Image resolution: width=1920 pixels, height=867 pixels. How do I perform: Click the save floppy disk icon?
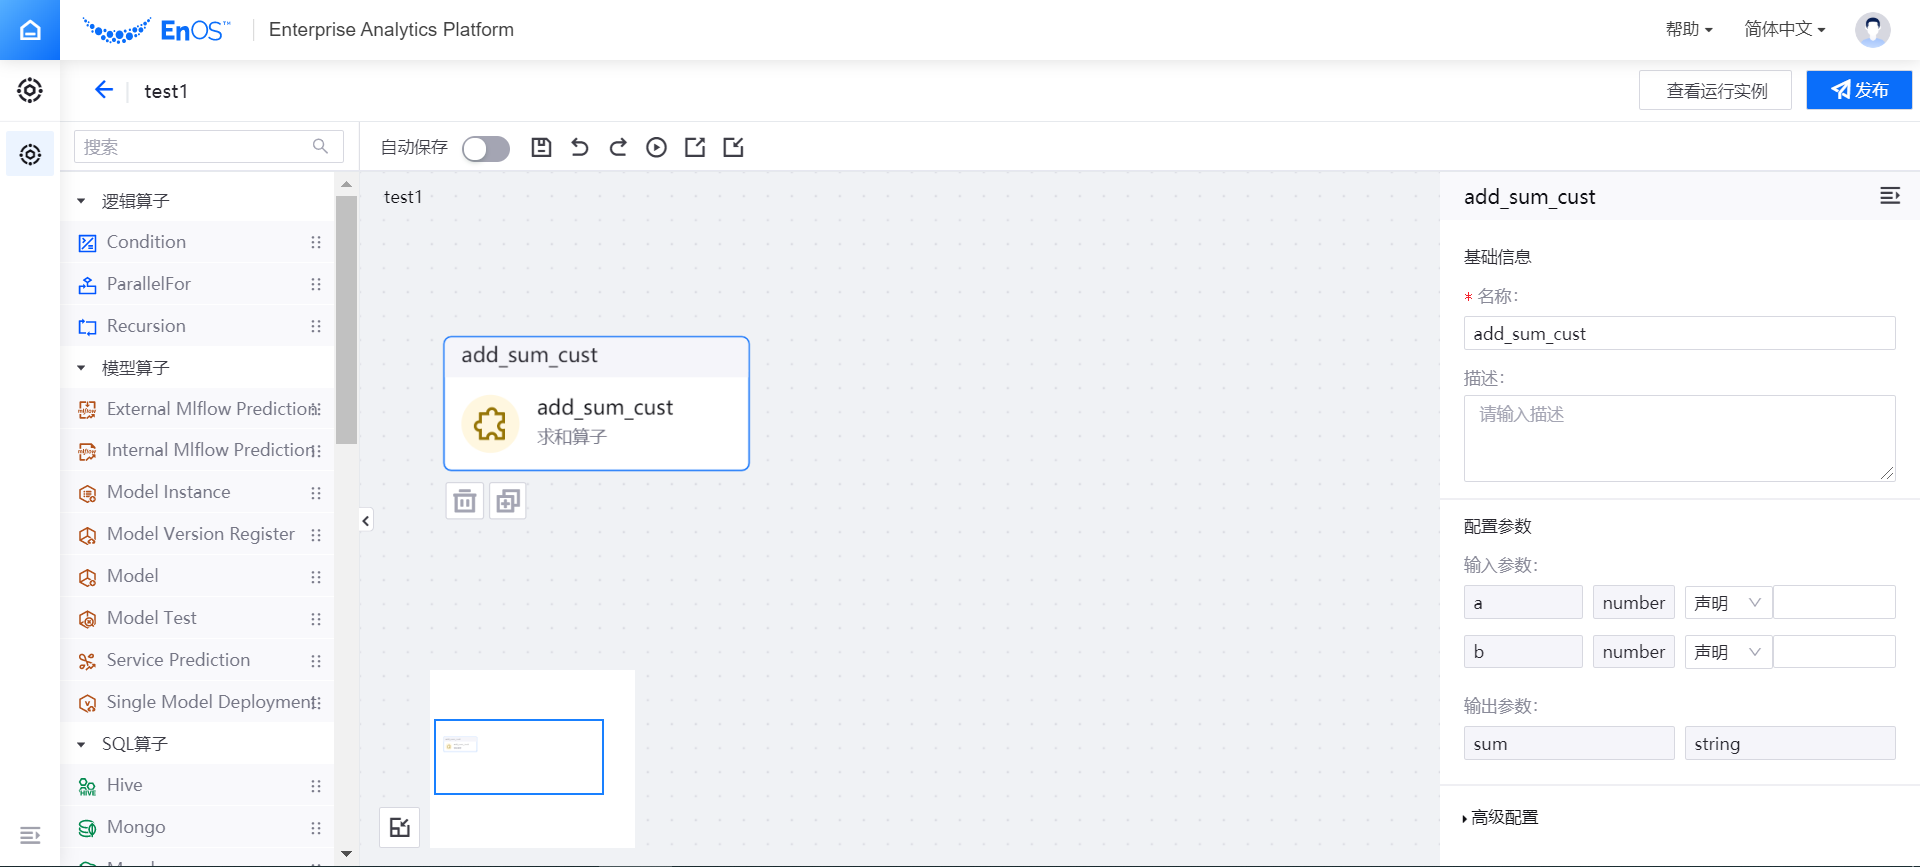pos(541,148)
